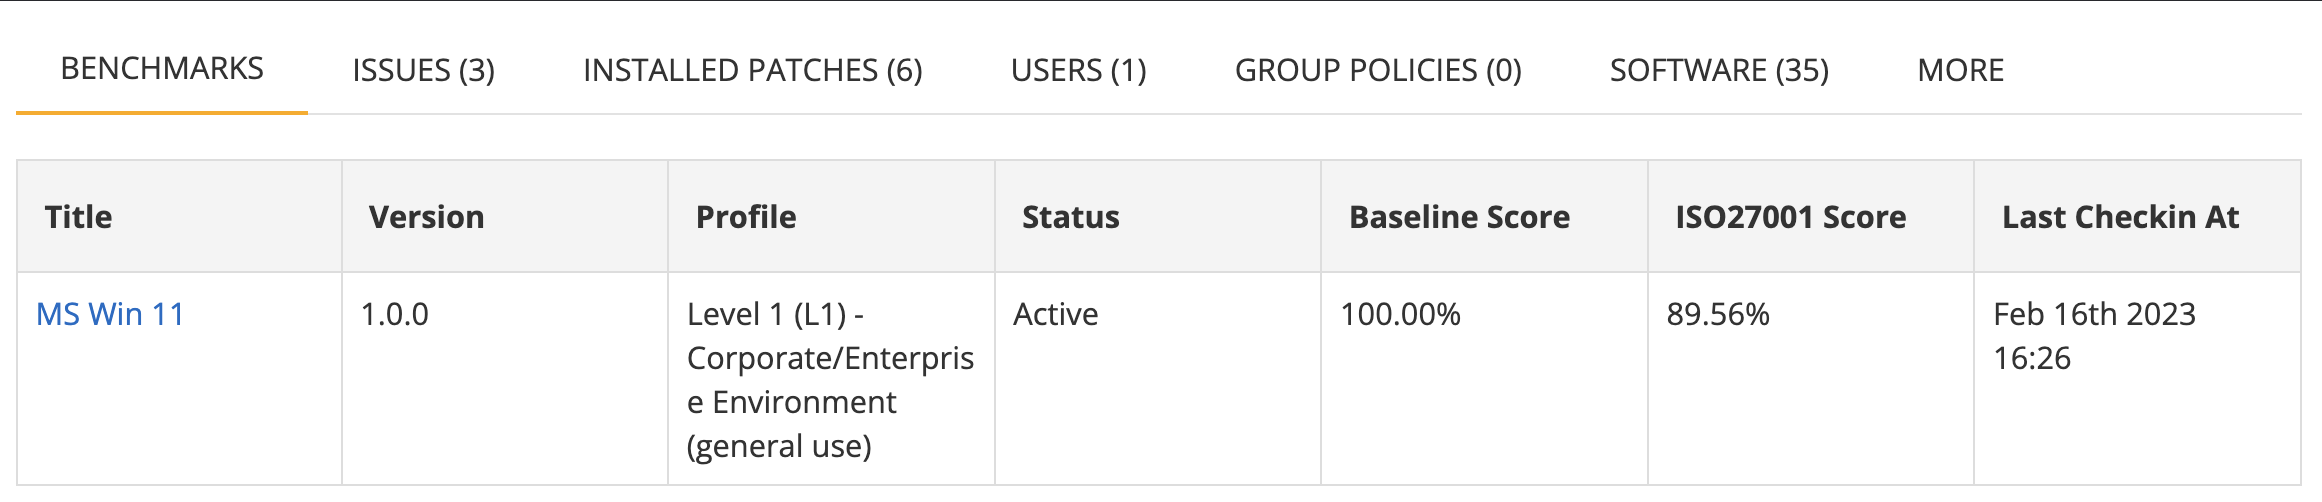Click the version 1.0.0 cell
The image size is (2322, 502).
394,315
